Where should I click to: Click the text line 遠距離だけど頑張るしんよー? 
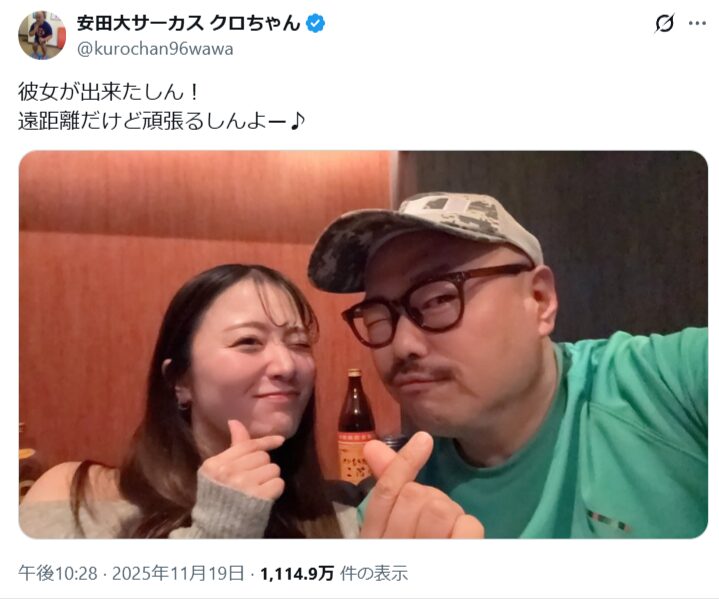point(154,121)
